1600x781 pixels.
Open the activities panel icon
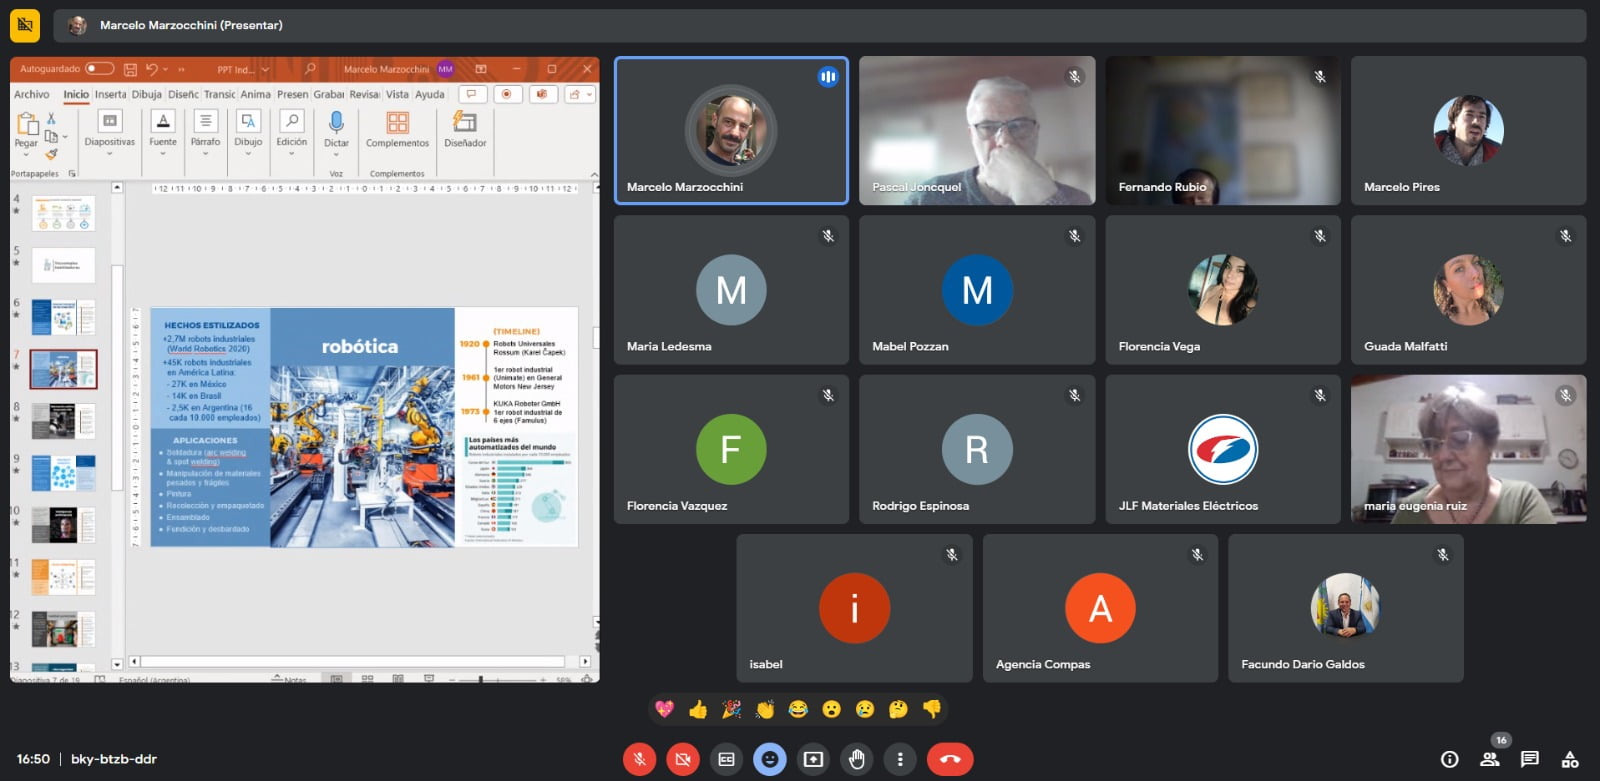pos(1570,759)
